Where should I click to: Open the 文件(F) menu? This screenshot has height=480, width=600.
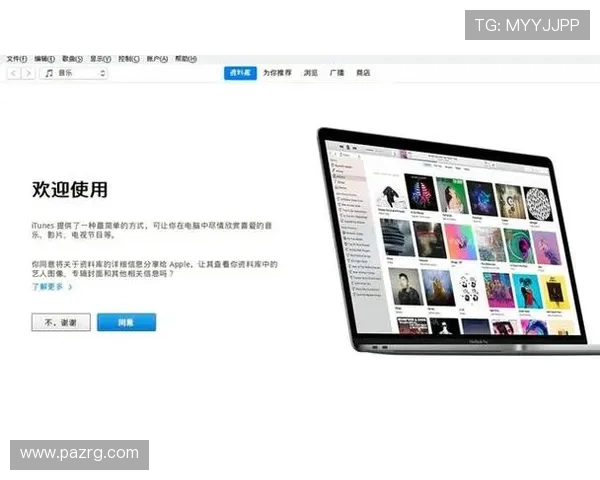pyautogui.click(x=17, y=59)
